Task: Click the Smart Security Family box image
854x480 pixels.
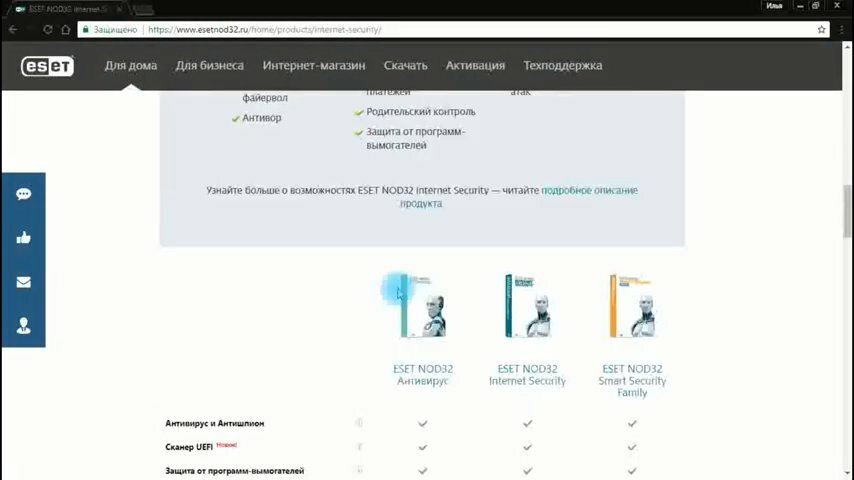Action: pyautogui.click(x=632, y=306)
